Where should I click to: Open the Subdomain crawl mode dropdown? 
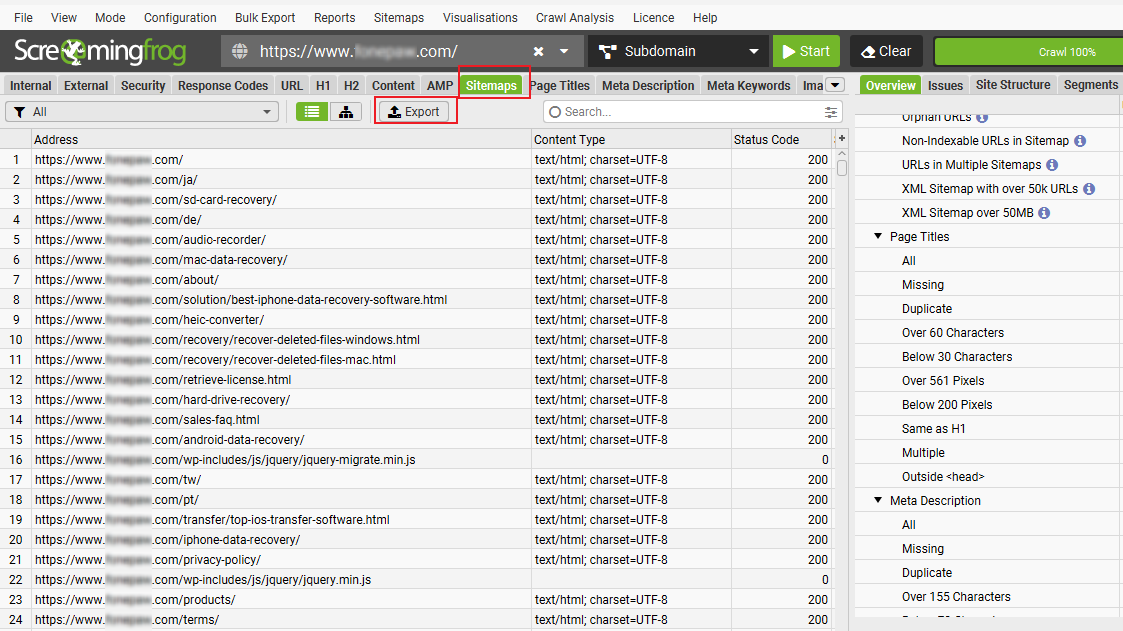click(x=679, y=51)
